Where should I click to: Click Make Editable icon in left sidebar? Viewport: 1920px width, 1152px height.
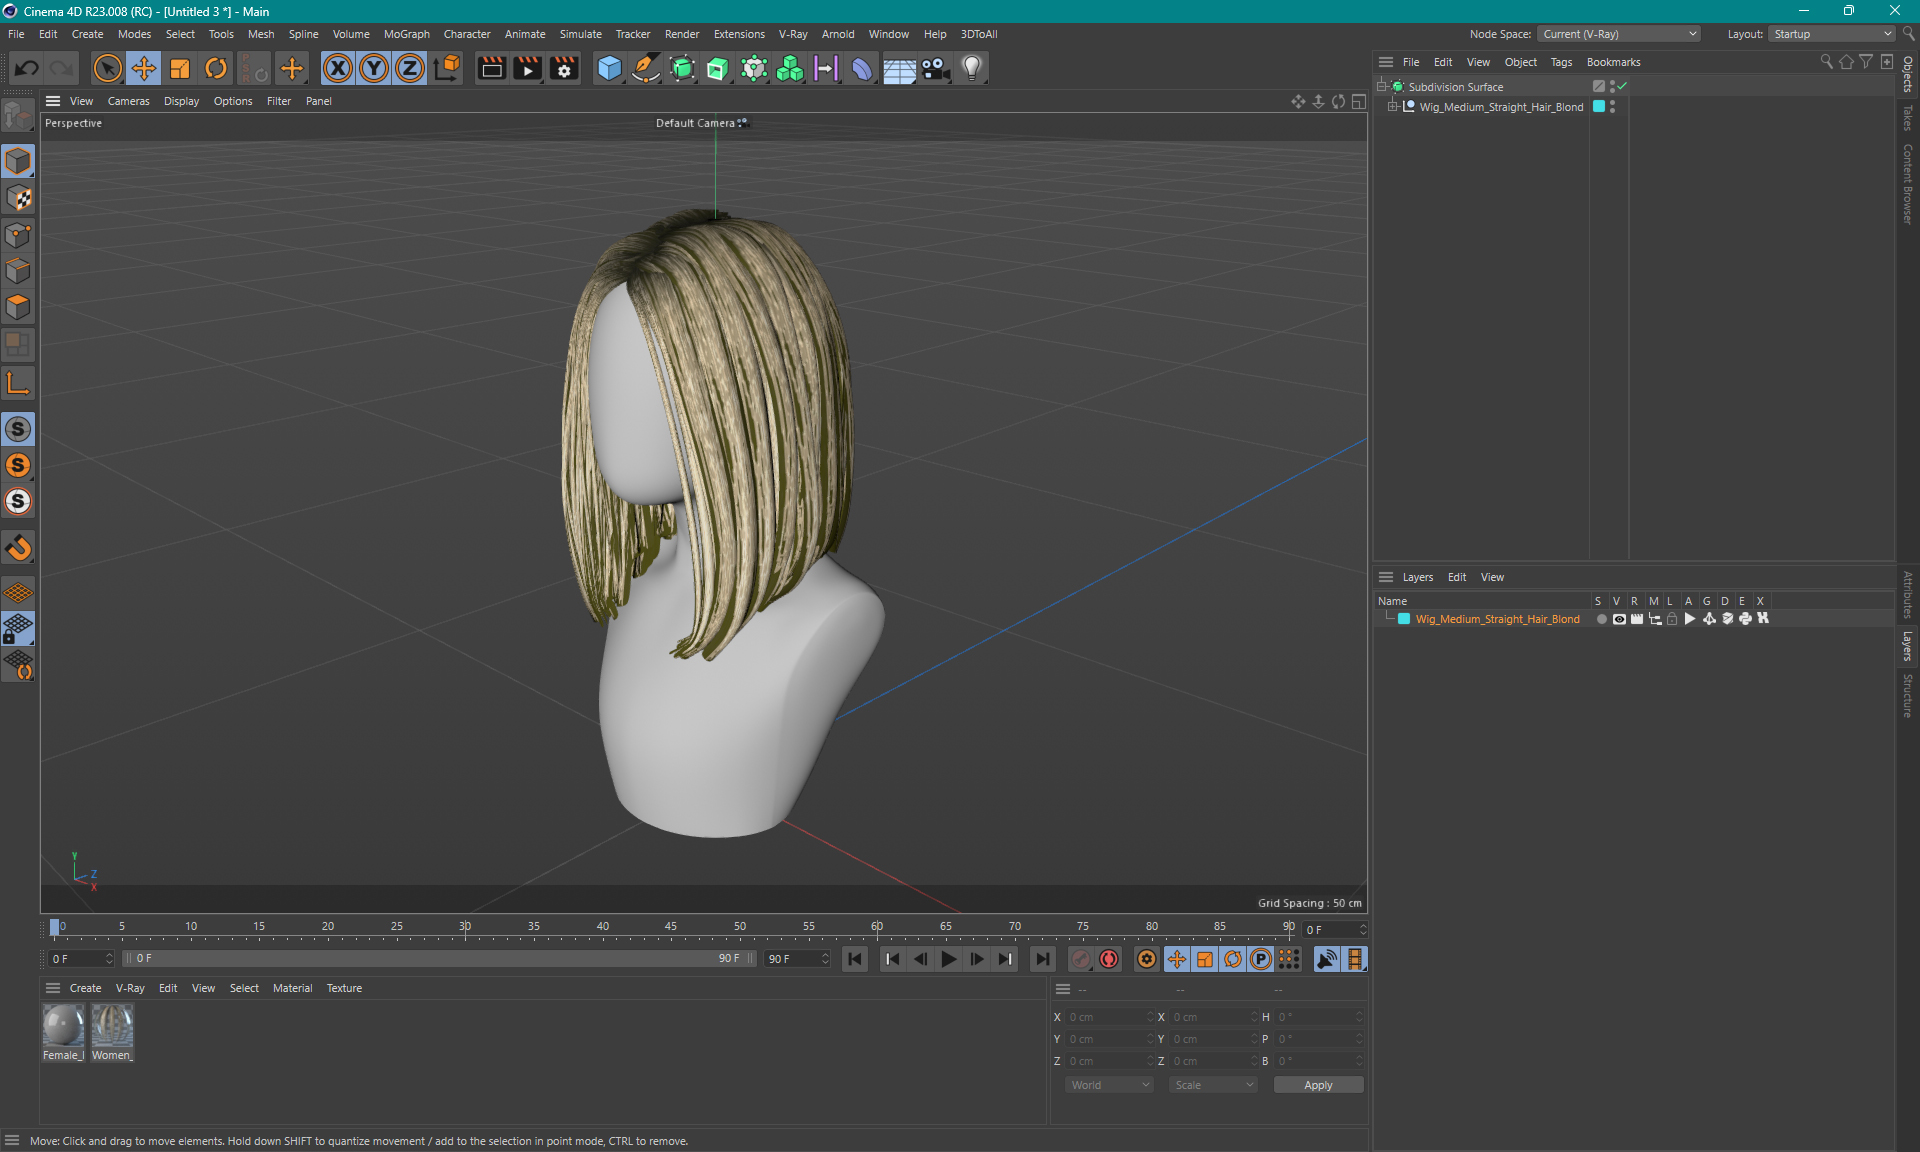coord(18,116)
